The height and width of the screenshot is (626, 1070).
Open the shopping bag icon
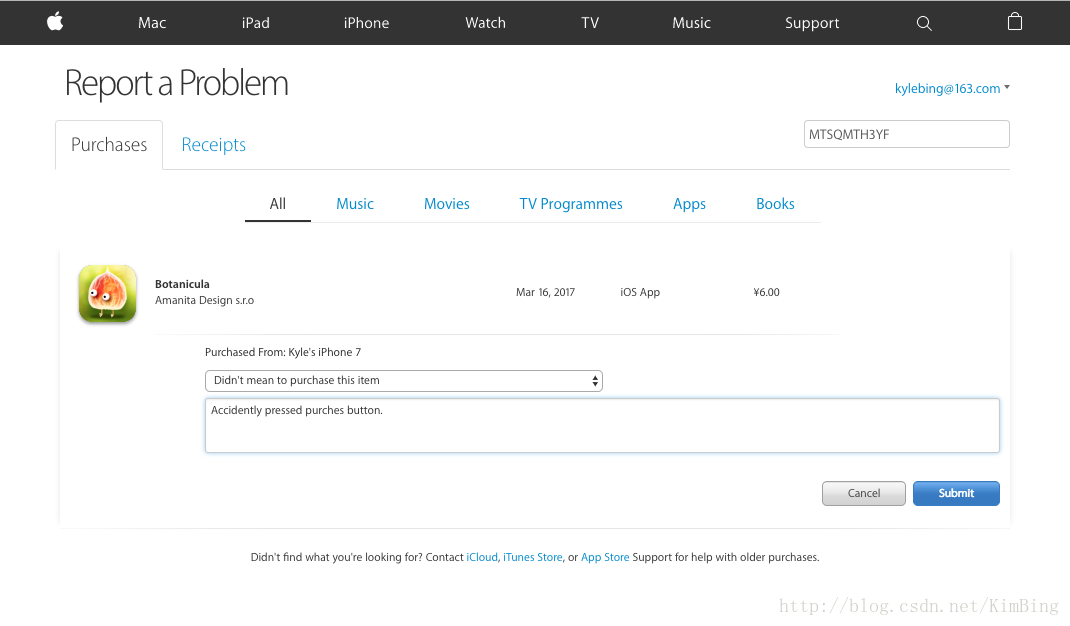coord(1015,22)
